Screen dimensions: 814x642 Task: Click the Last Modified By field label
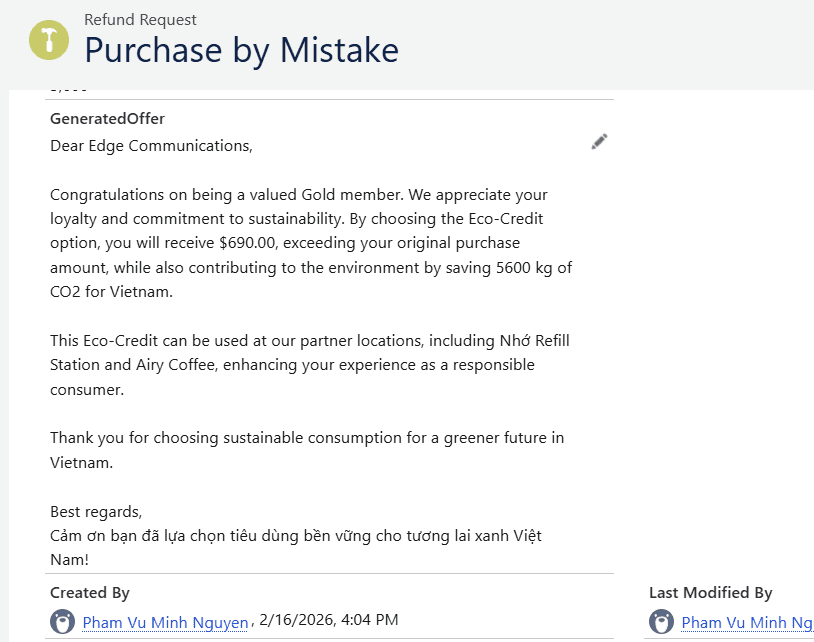click(710, 593)
